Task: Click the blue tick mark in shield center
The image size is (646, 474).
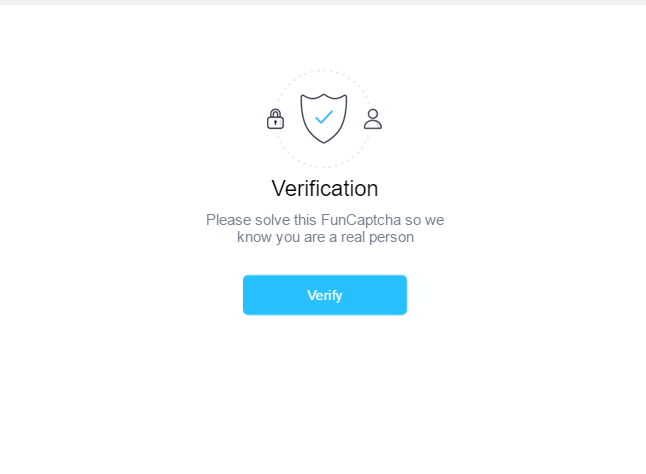Action: tap(324, 117)
